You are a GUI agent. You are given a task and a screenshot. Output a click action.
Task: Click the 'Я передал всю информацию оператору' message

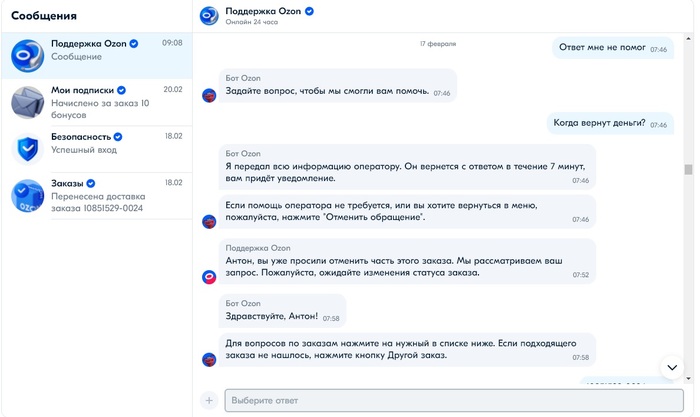click(x=407, y=167)
